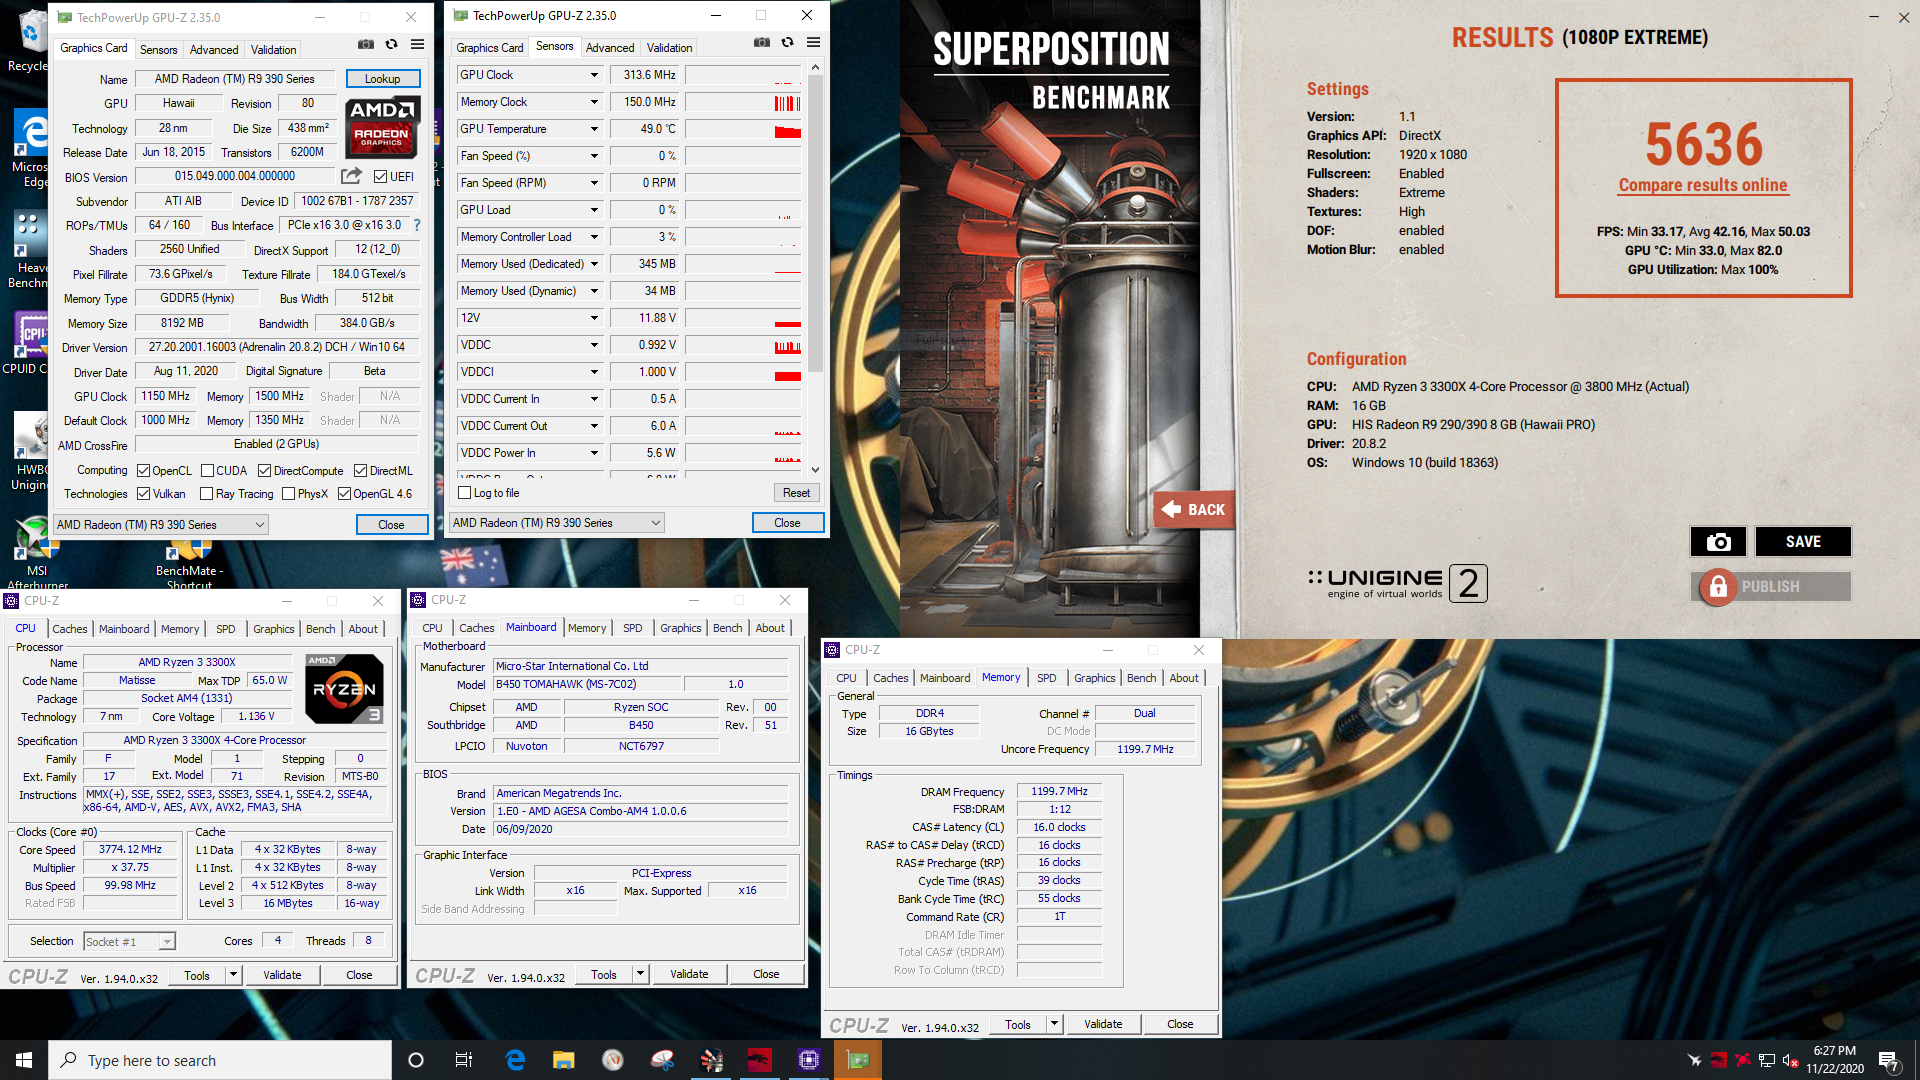Click screenshot camera icon in GPU-Z Sensors window
The height and width of the screenshot is (1080, 1920).
[762, 43]
